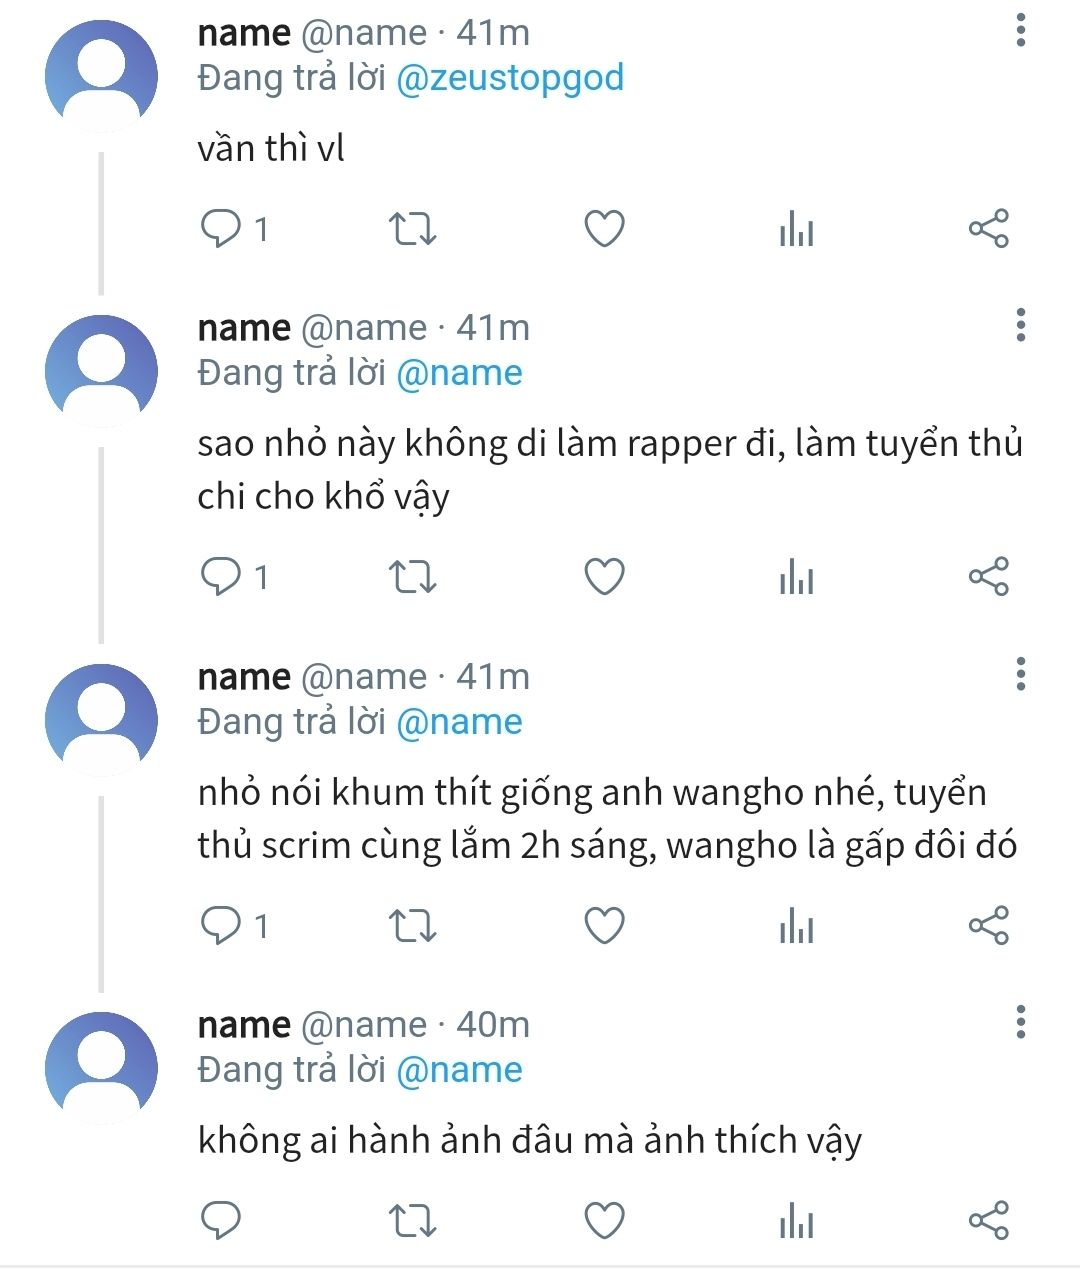View analytics for the wangho scrim tweet
1080x1269 pixels.
point(796,926)
